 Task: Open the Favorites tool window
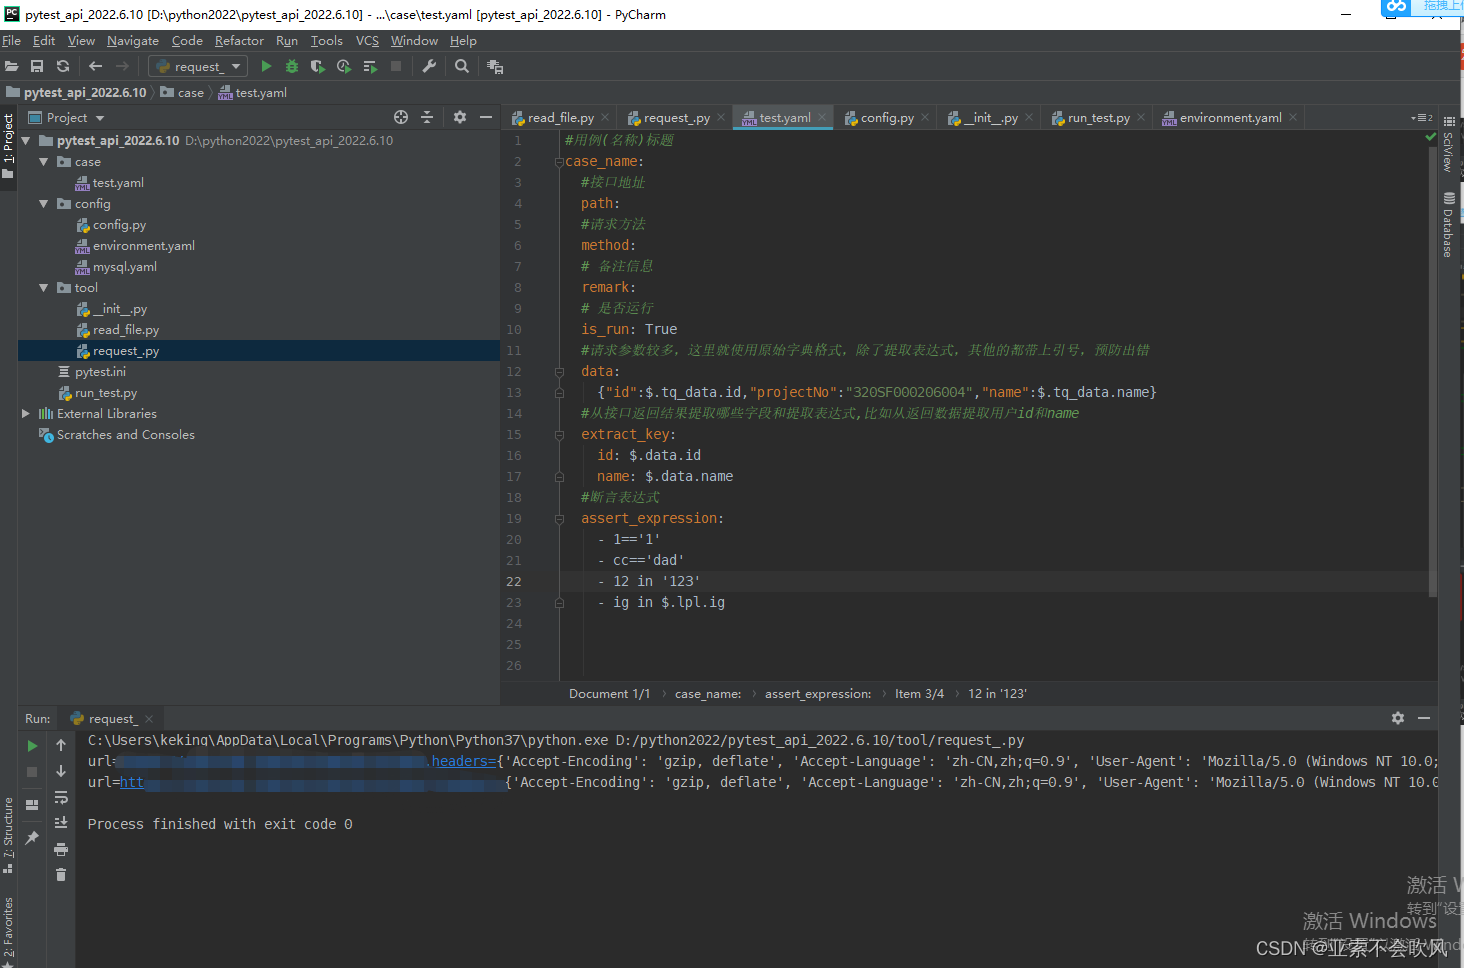coord(8,931)
